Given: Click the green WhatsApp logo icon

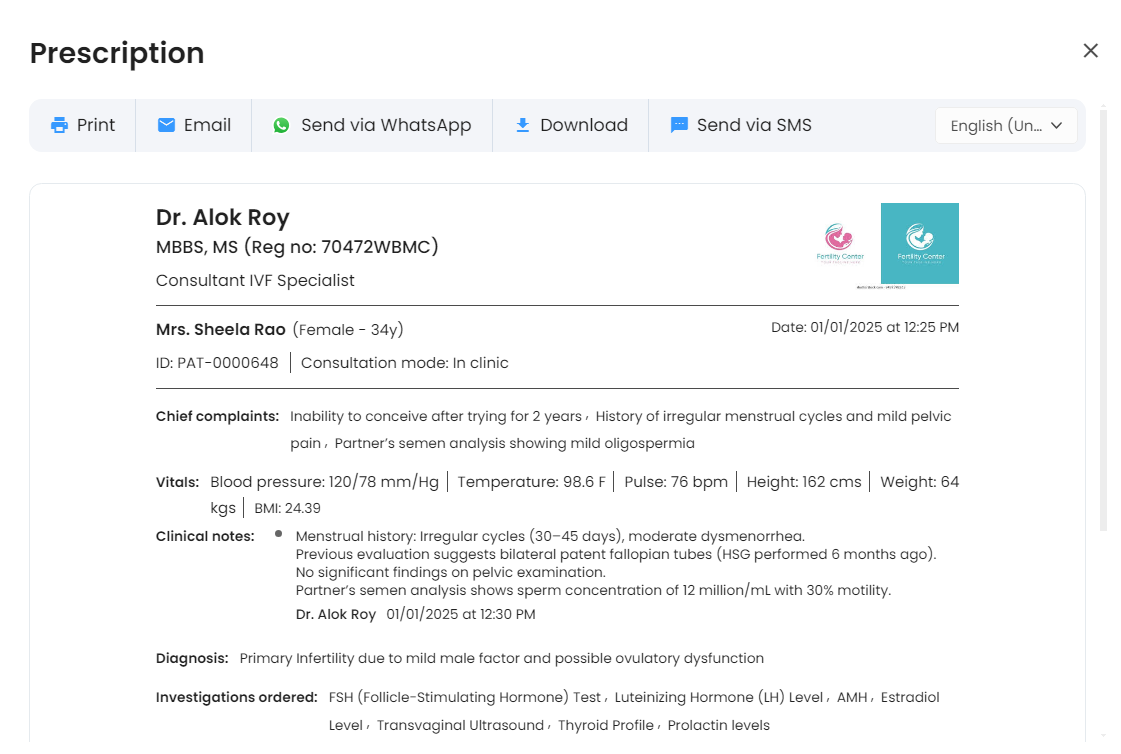Looking at the screenshot, I should tap(282, 126).
